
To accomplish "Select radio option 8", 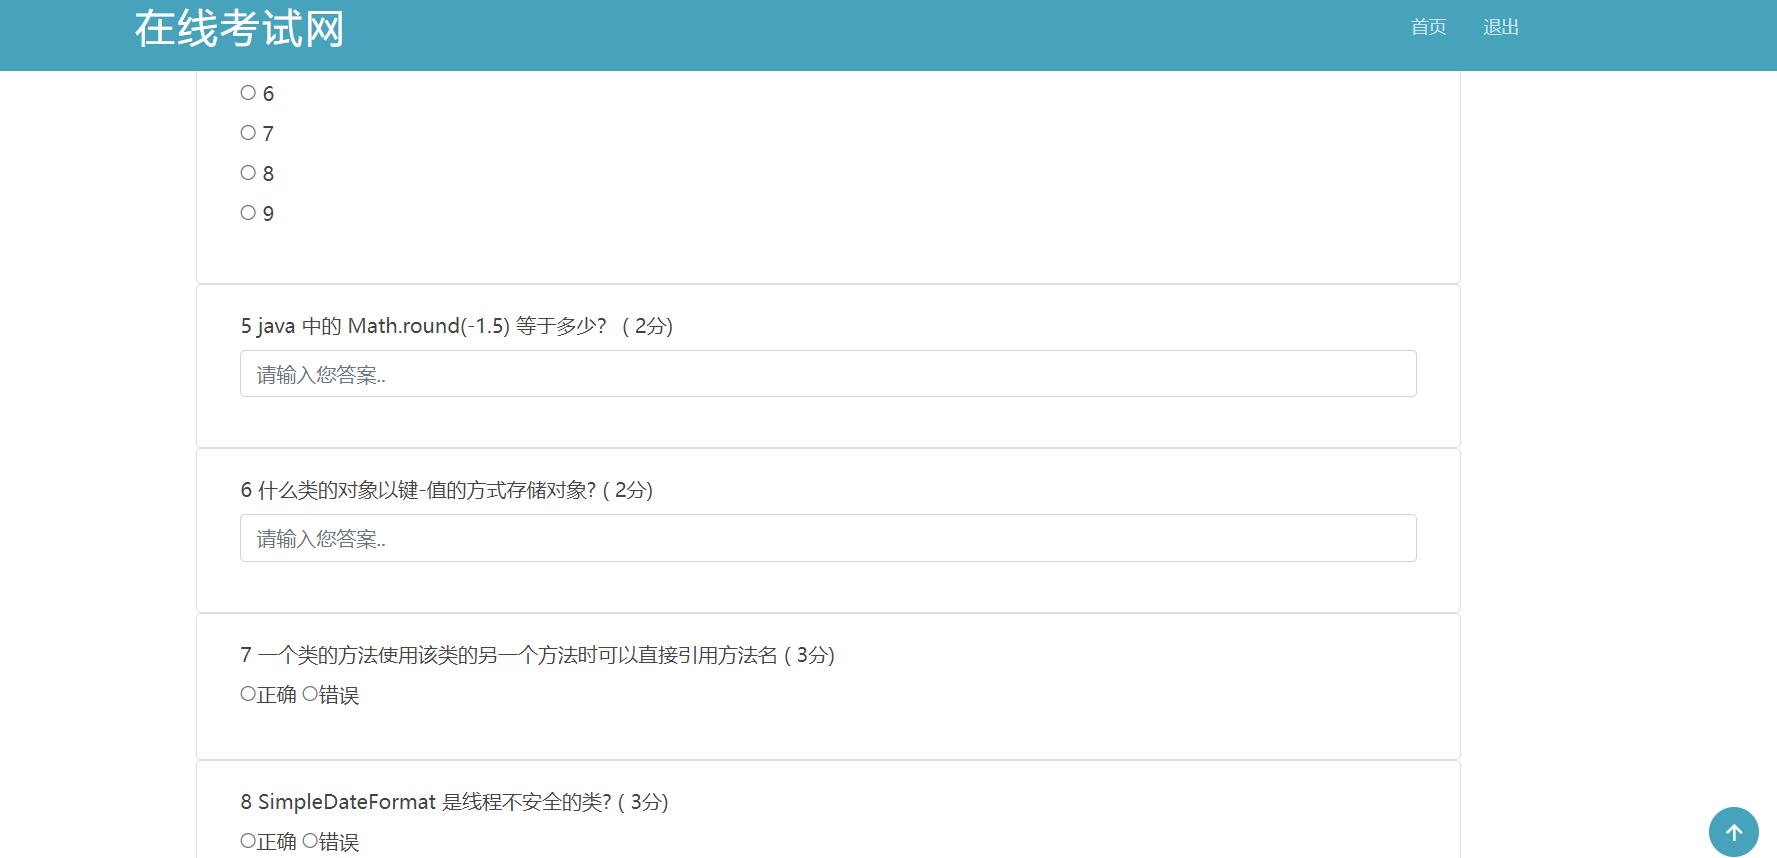I will point(248,173).
